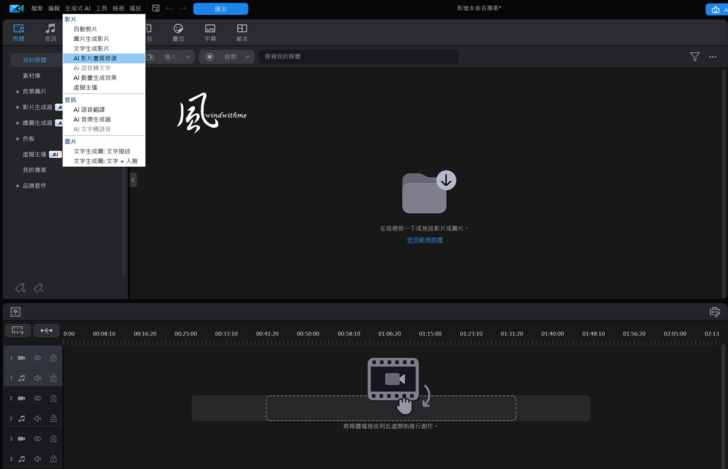
Task: Click the 搜尋我的媒體 search field
Action: (x=355, y=57)
